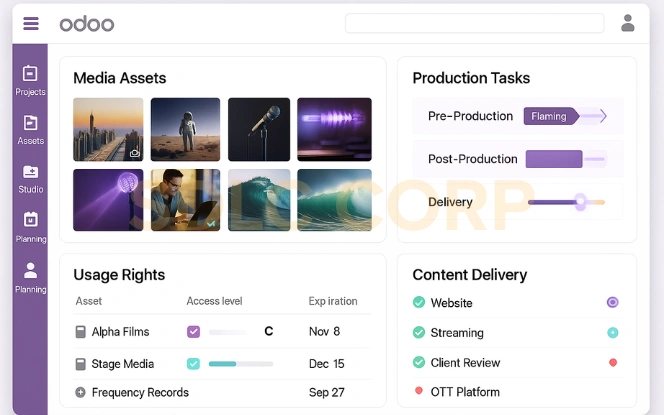The image size is (664, 415).
Task: Click the Stage Media access level bar
Action: tap(241, 364)
